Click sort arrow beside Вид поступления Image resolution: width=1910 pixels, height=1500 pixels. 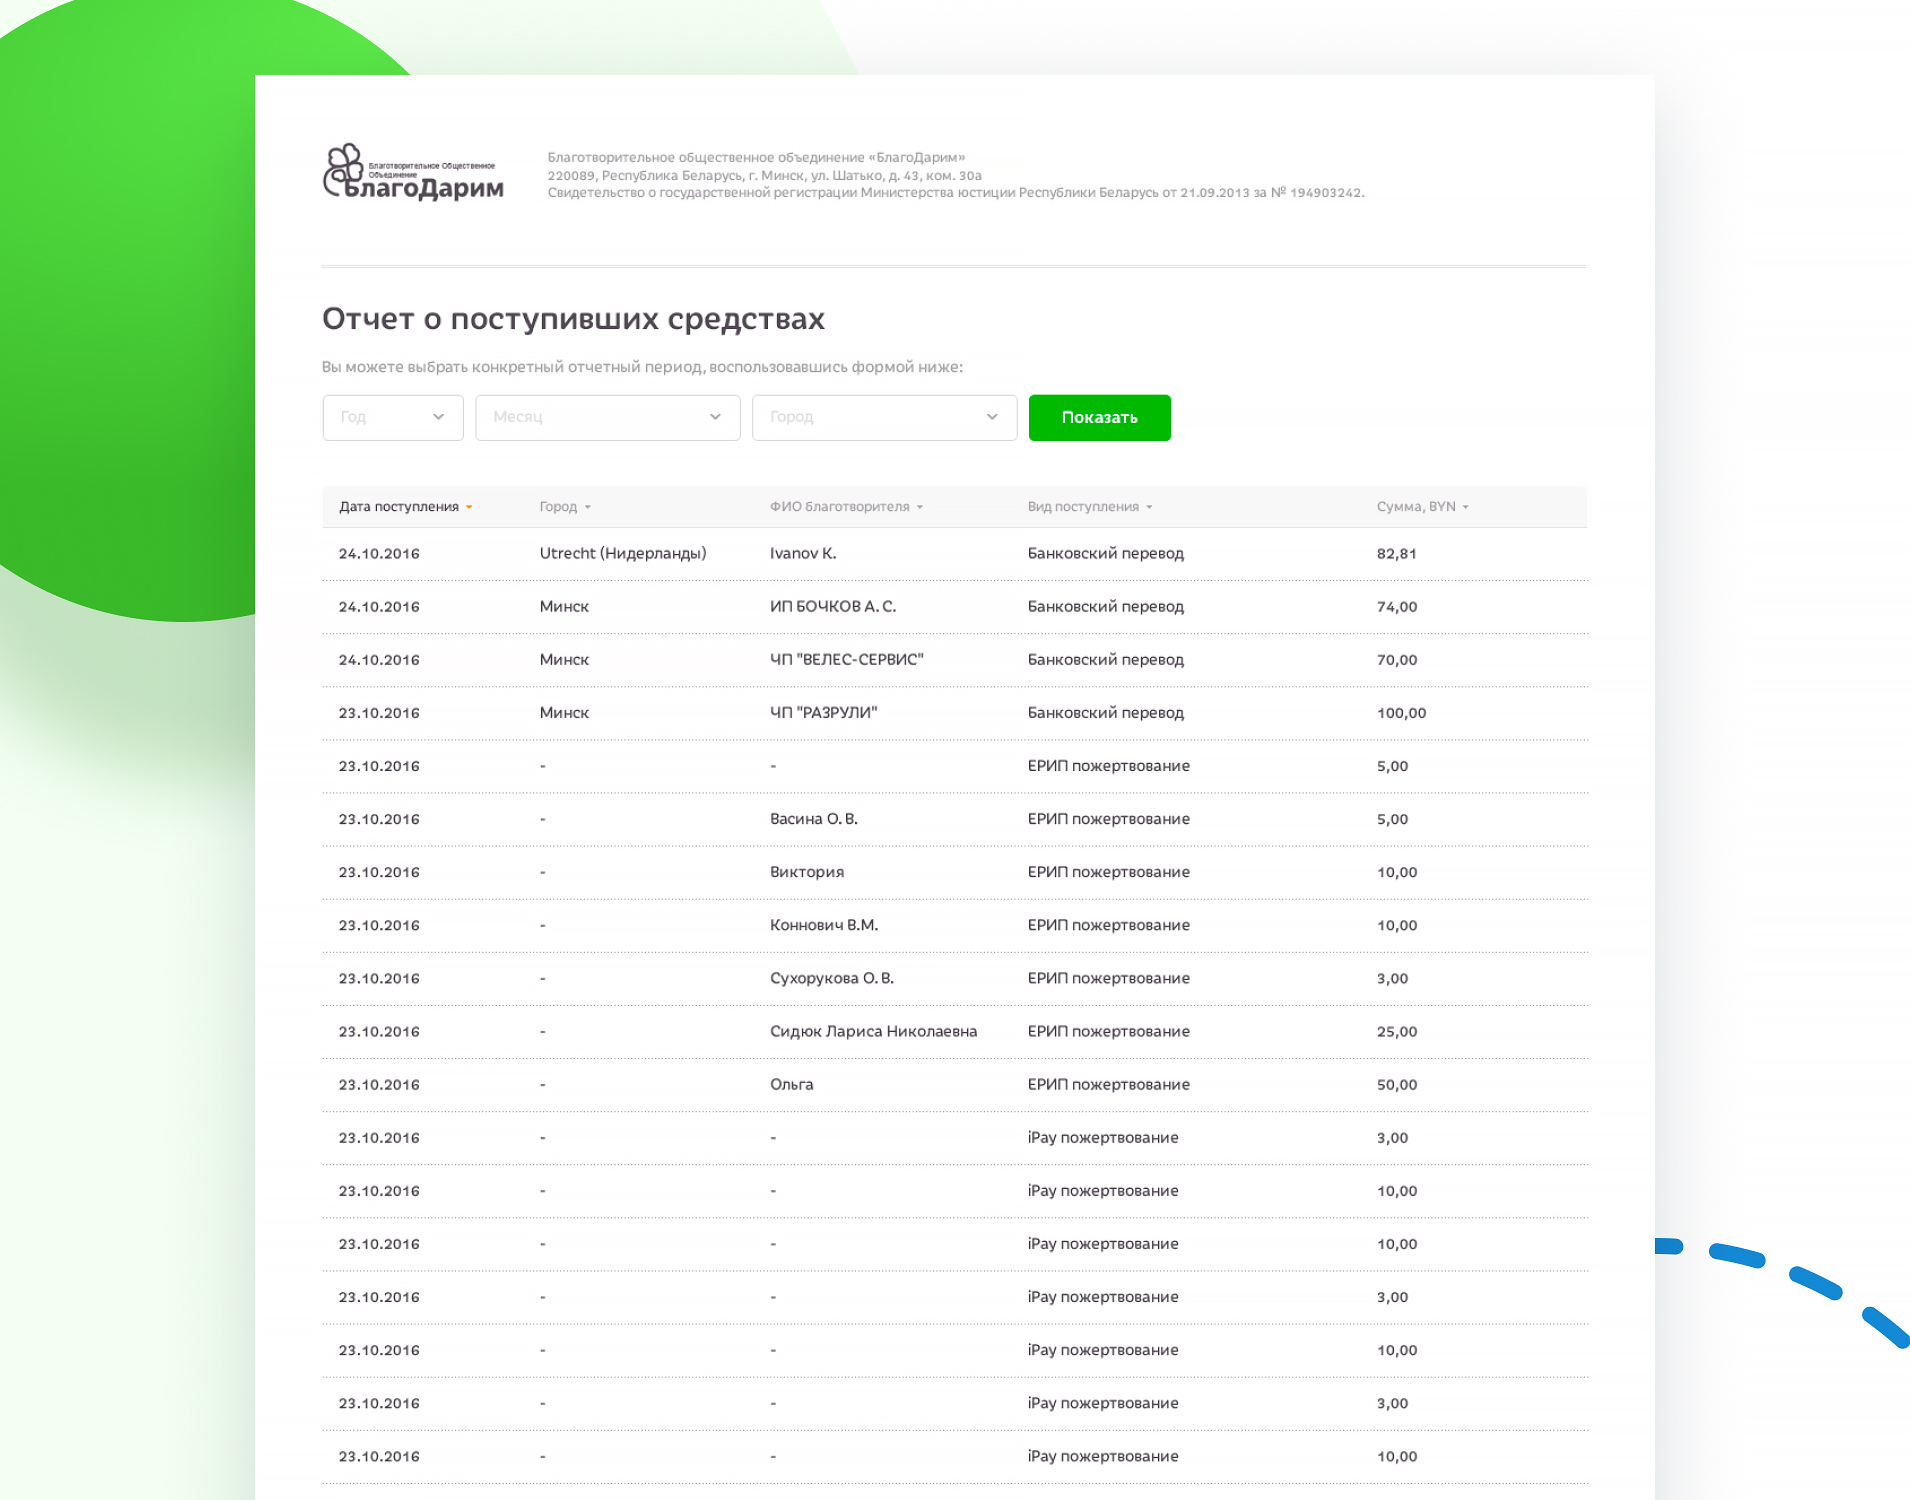pos(1149,508)
